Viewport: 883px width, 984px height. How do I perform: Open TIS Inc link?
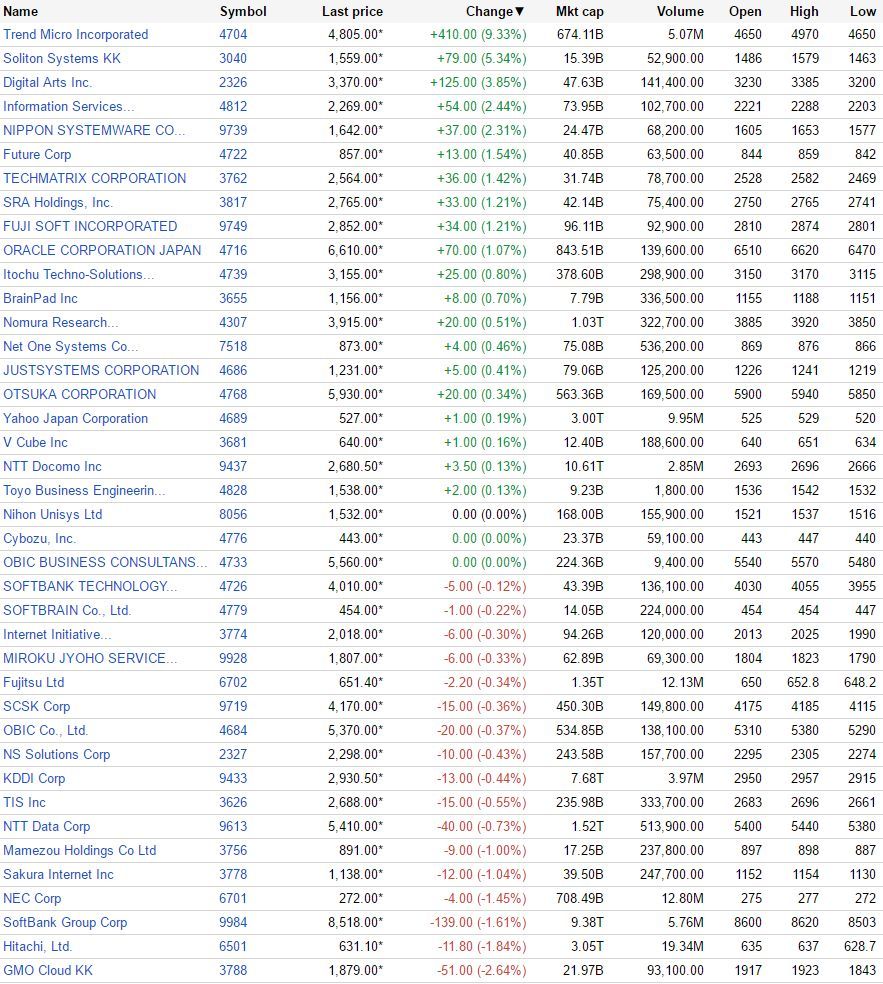click(x=24, y=802)
